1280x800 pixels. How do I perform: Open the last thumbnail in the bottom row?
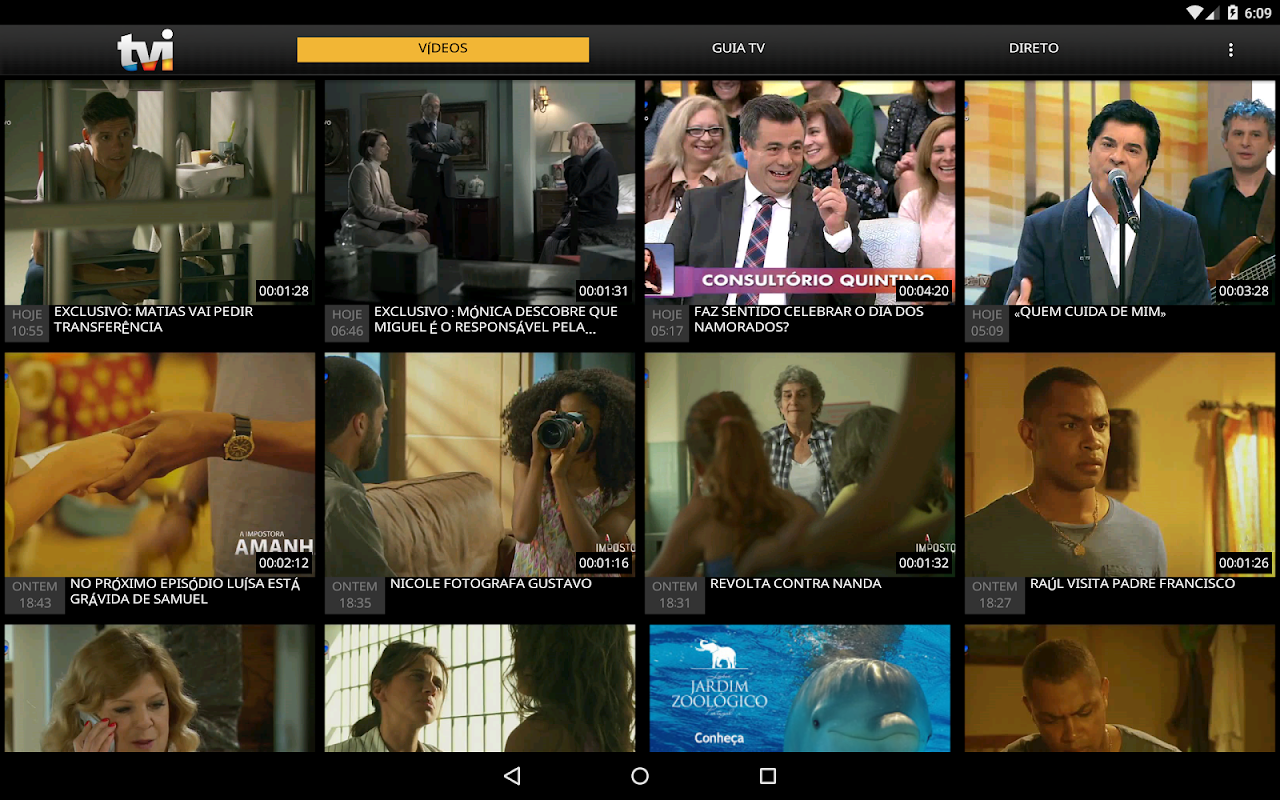pos(1120,688)
